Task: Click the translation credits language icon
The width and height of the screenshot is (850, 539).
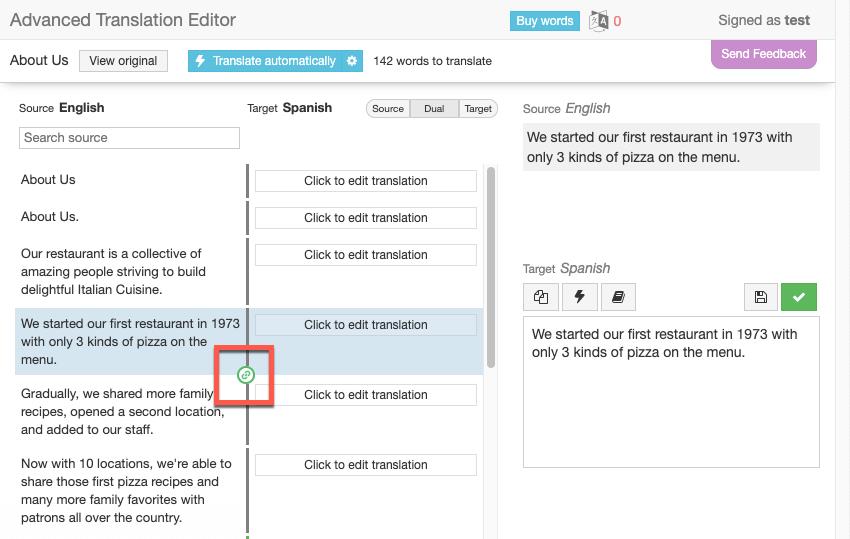Action: pos(599,20)
